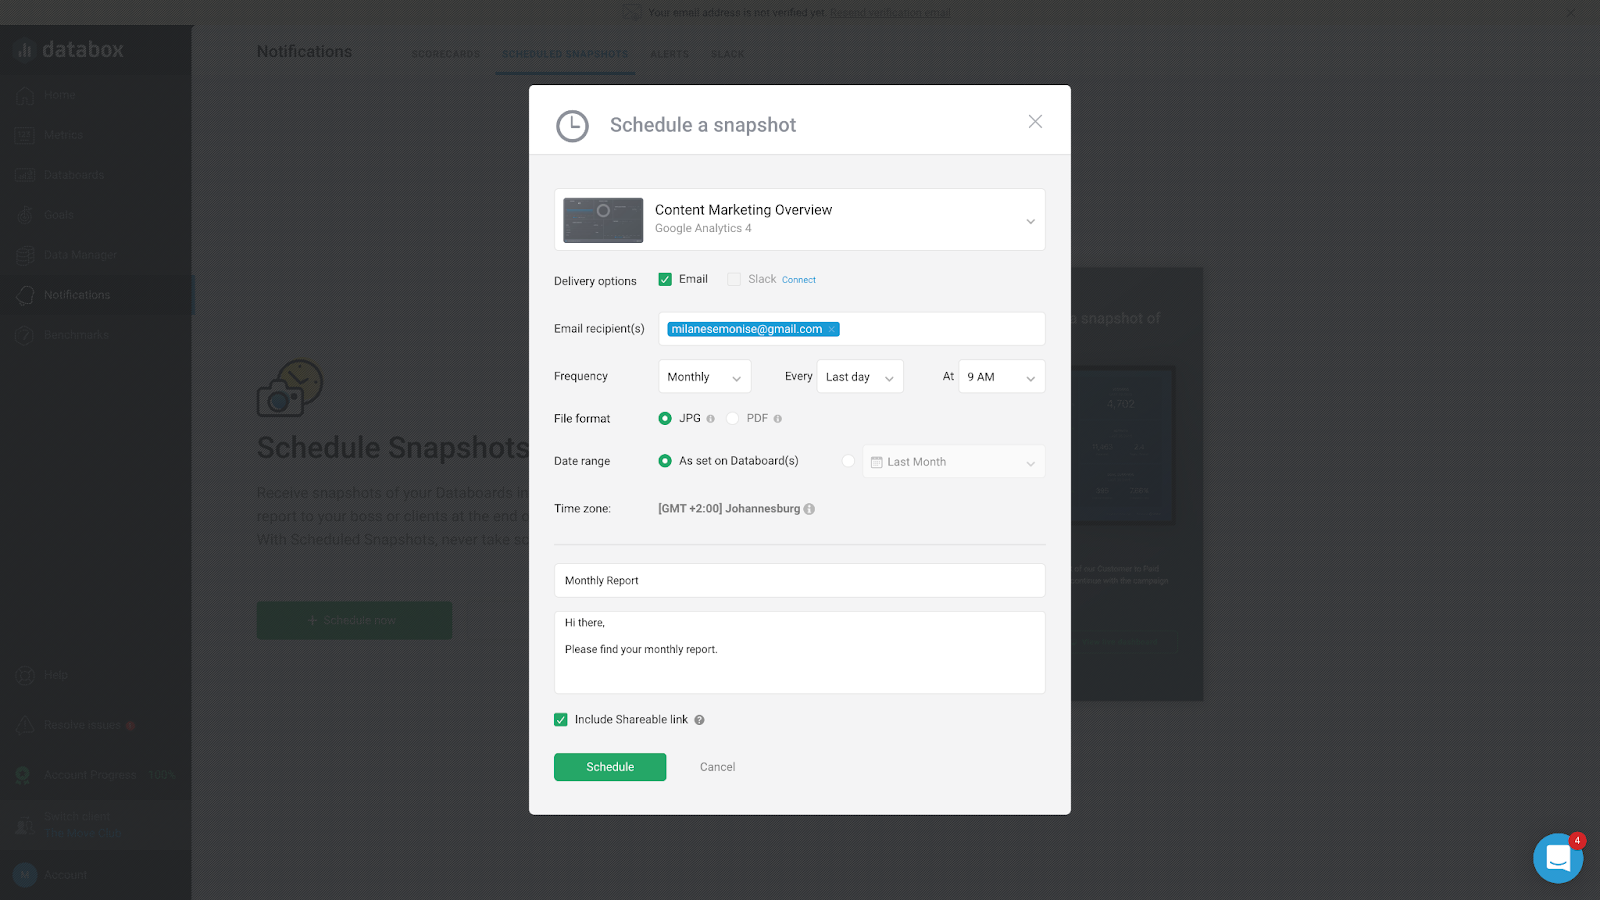The width and height of the screenshot is (1600, 900).
Task: Click the camera and clock snapshot illustration
Action: pos(290,388)
